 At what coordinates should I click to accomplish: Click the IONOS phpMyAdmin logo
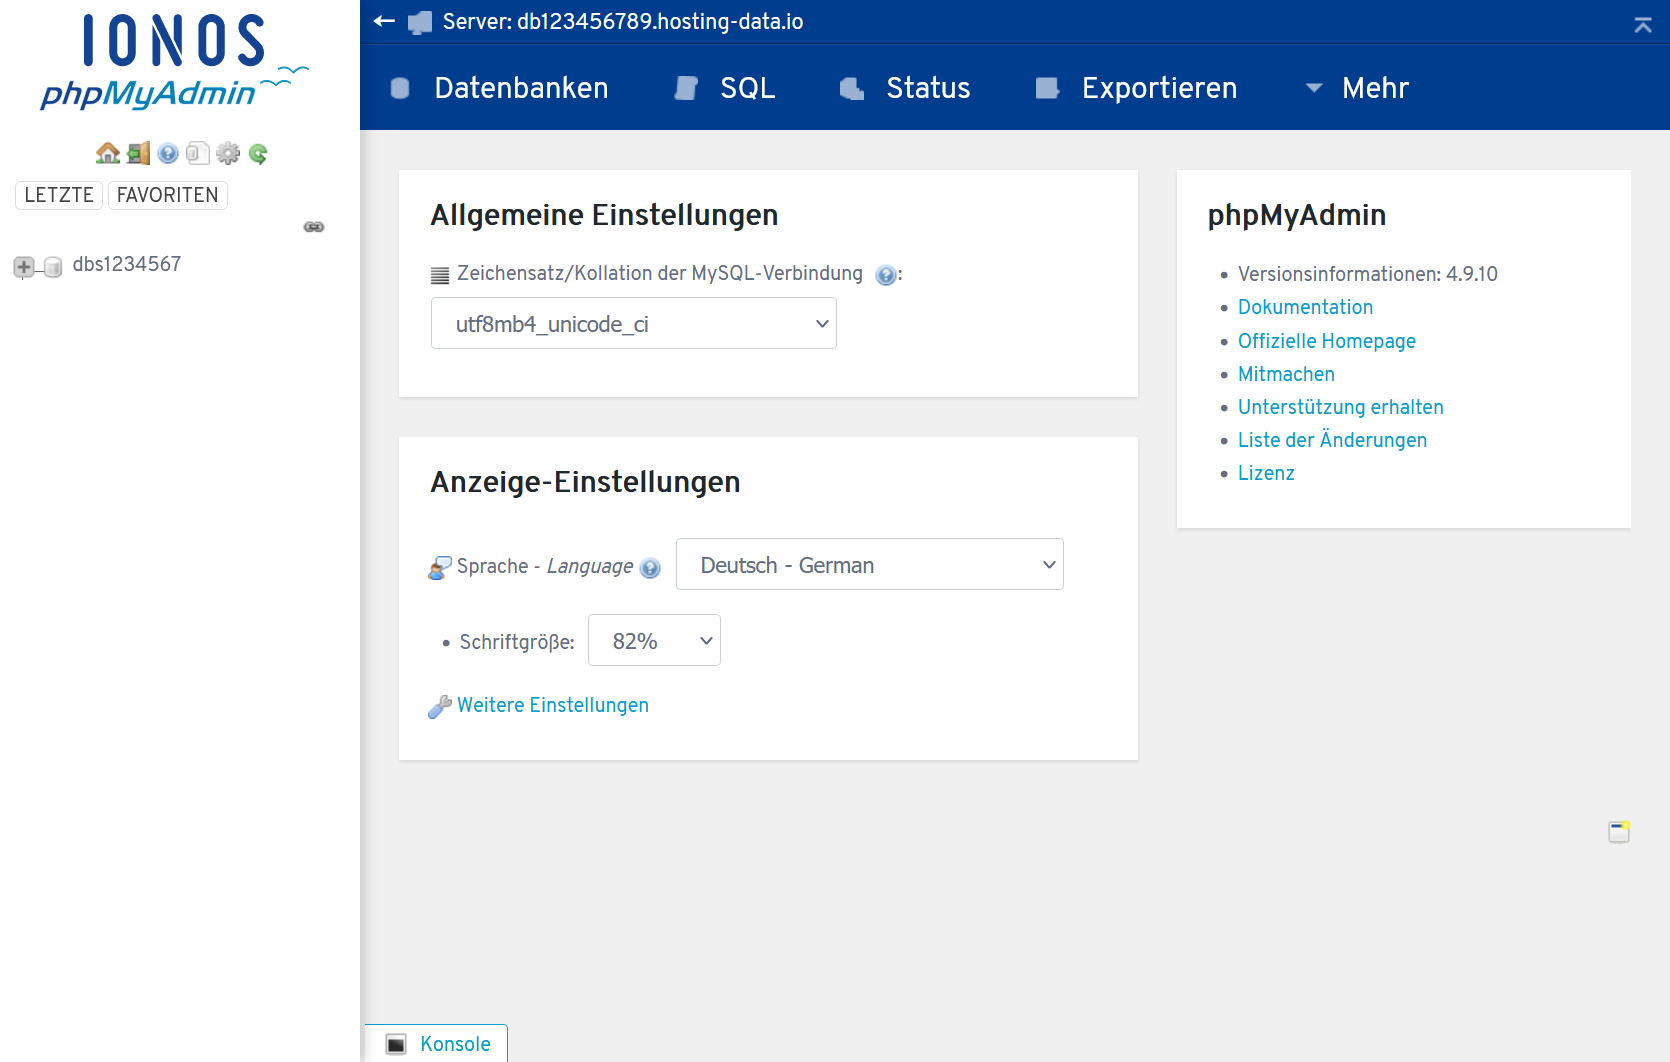(x=174, y=62)
